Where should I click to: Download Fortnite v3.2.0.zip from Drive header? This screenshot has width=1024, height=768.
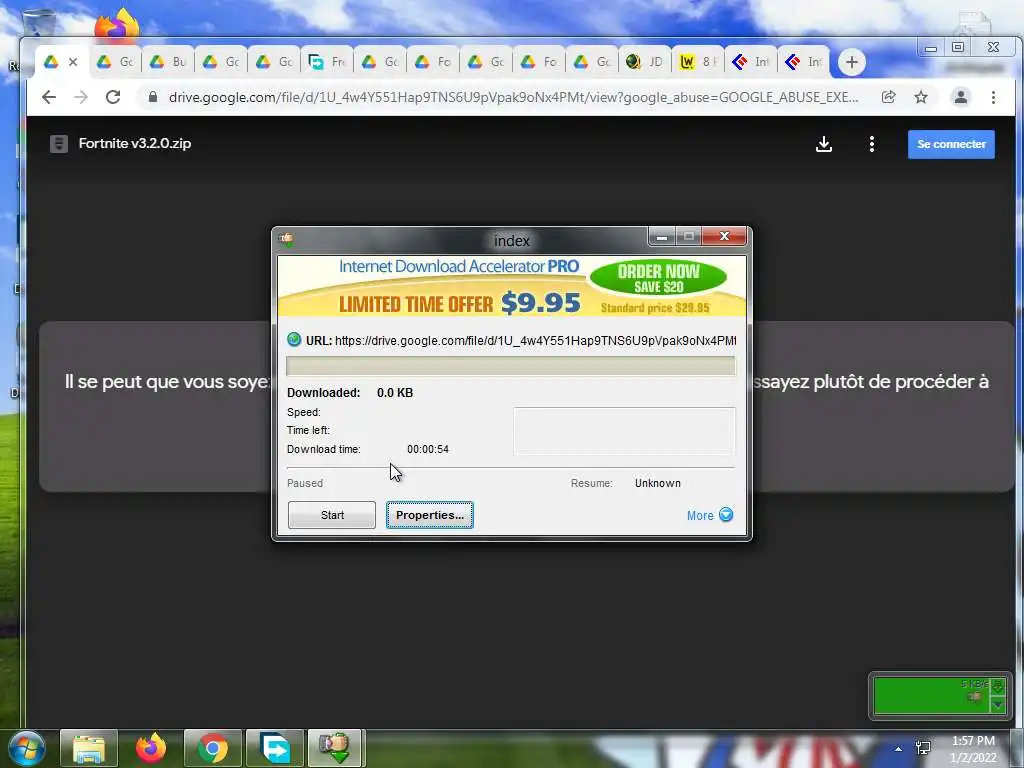pos(824,144)
